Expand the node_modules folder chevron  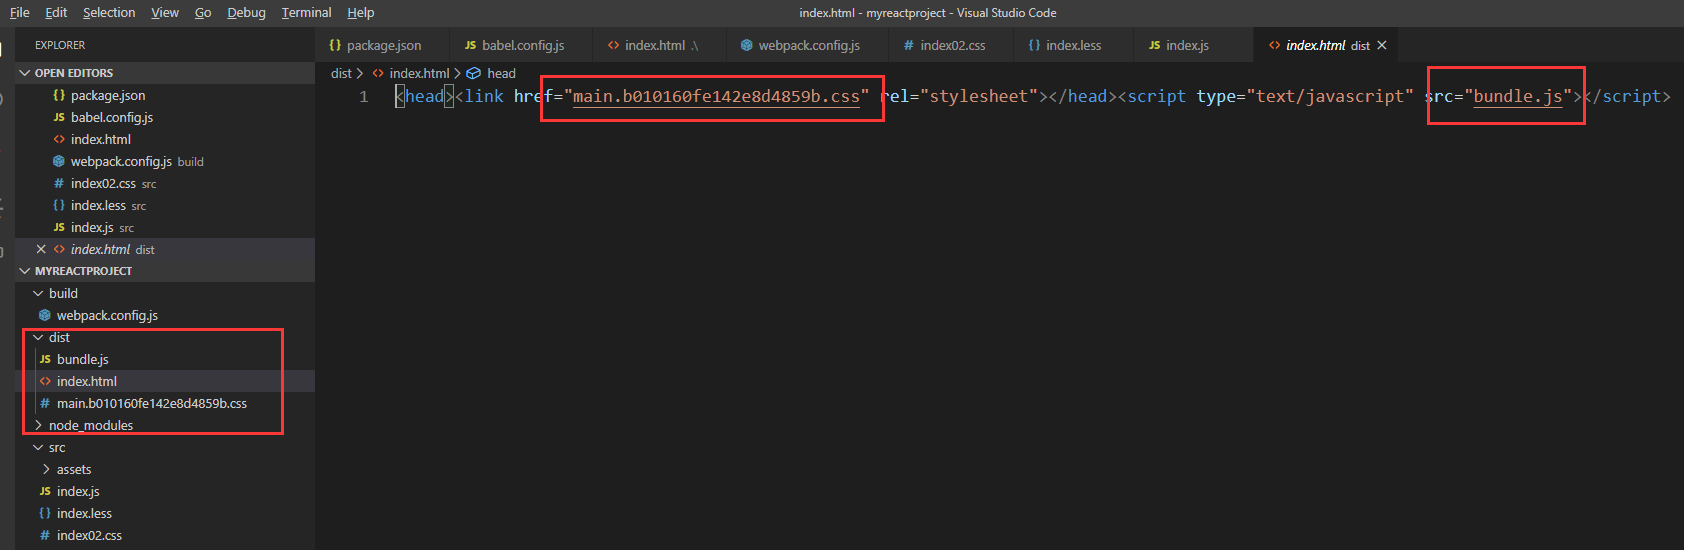coord(38,425)
